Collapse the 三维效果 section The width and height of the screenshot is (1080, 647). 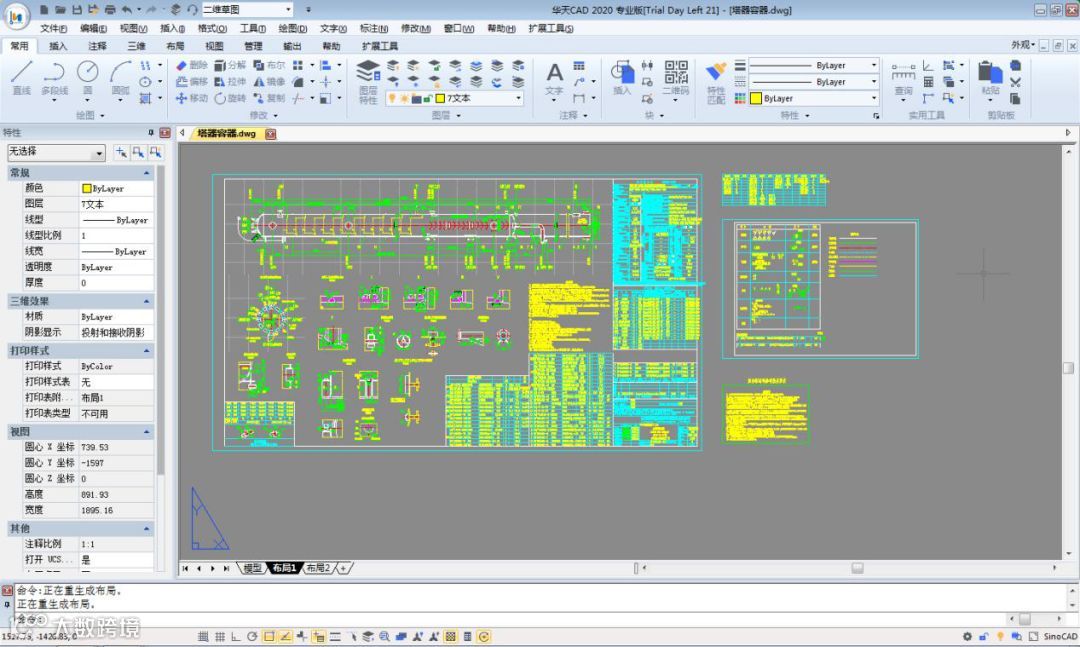click(146, 301)
